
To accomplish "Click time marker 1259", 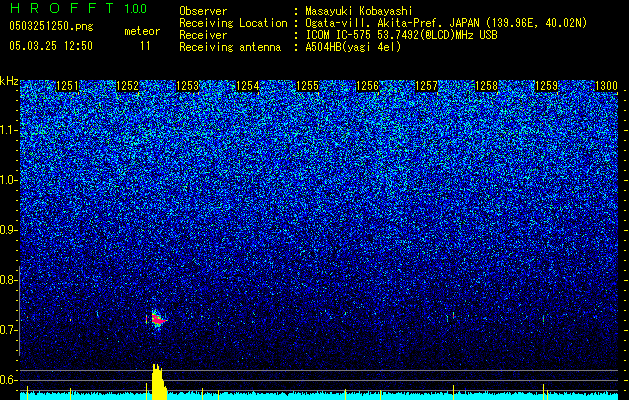I will click(x=546, y=86).
